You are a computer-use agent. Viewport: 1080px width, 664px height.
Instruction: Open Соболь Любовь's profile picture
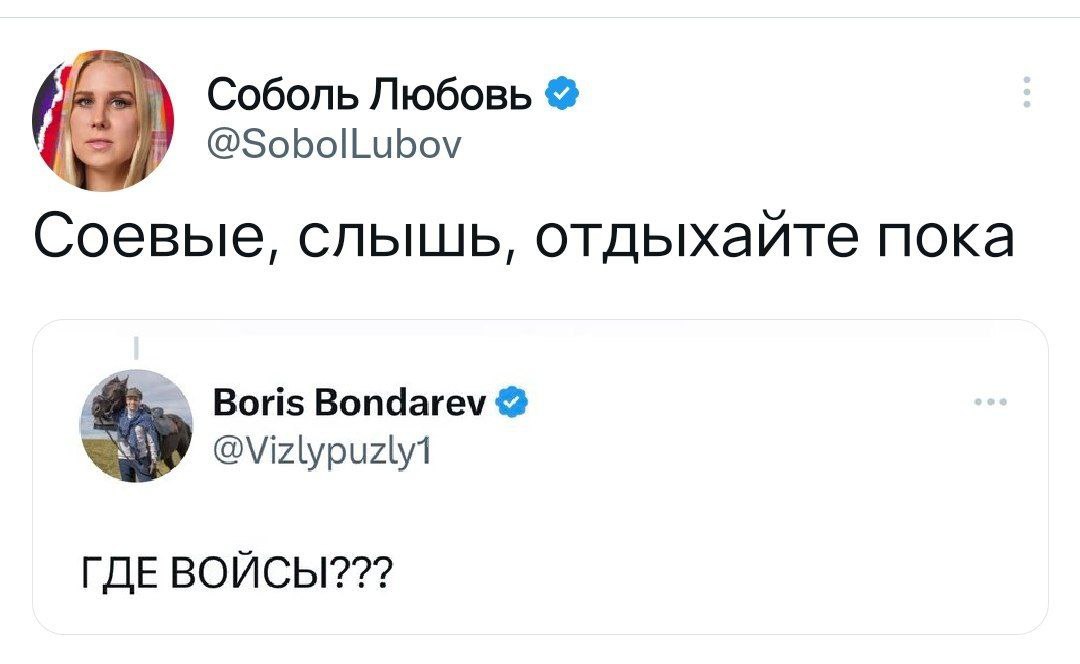click(x=103, y=119)
